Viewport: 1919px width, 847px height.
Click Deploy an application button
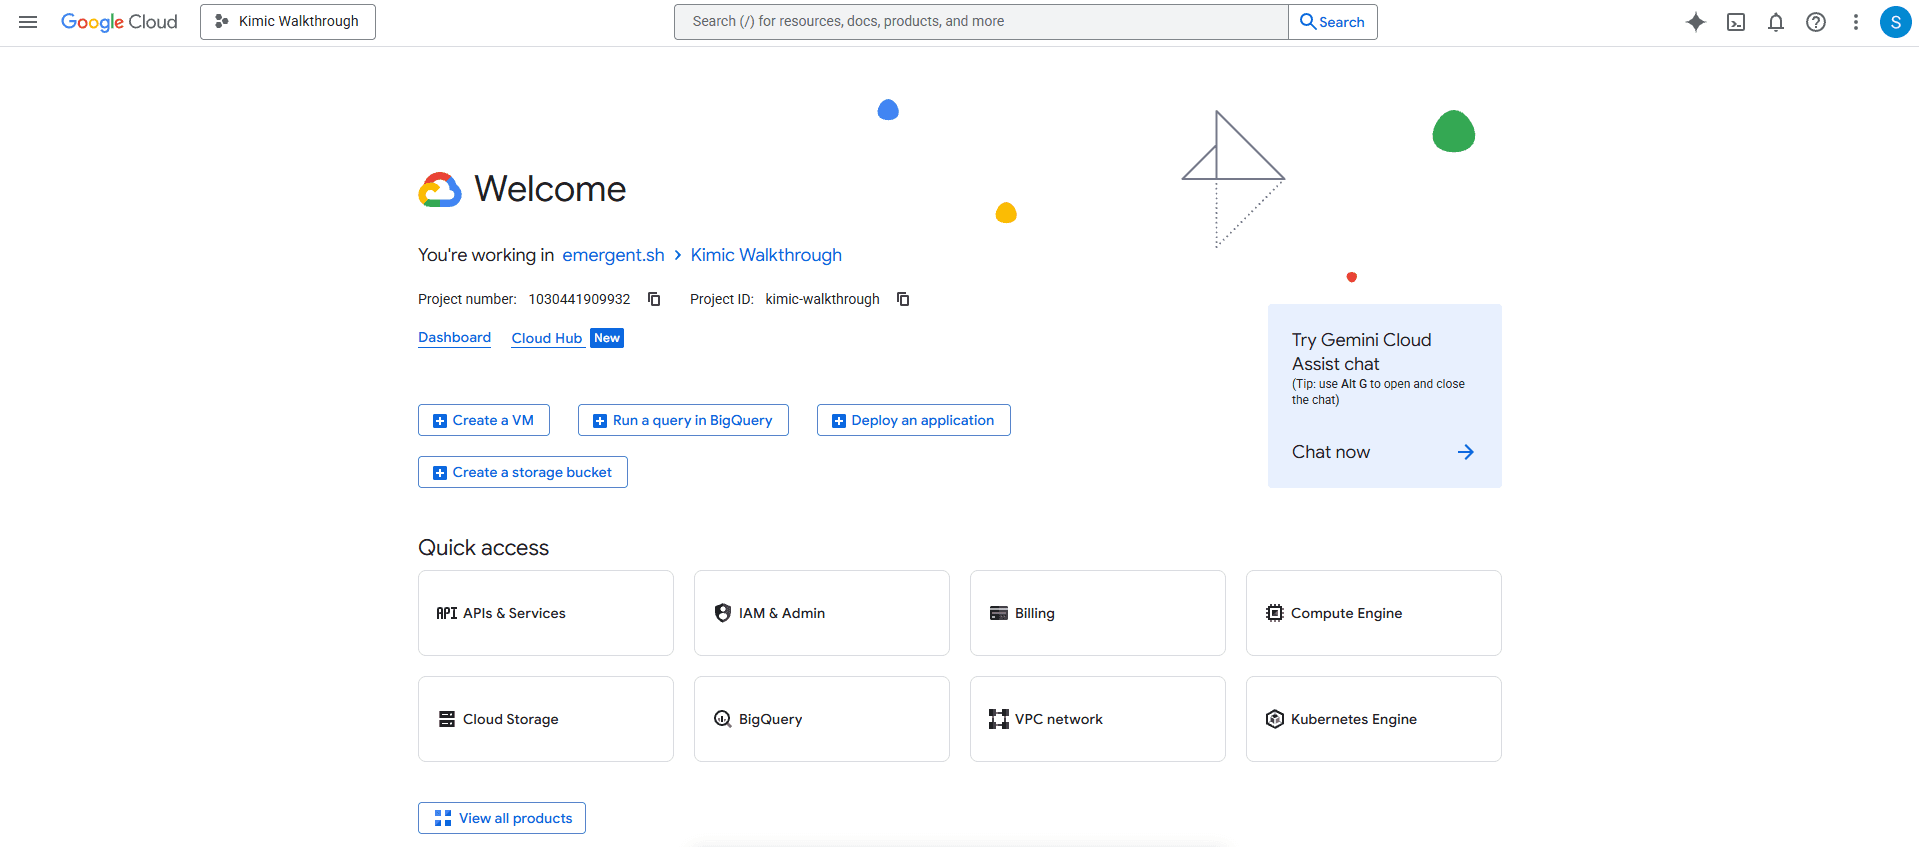(914, 420)
